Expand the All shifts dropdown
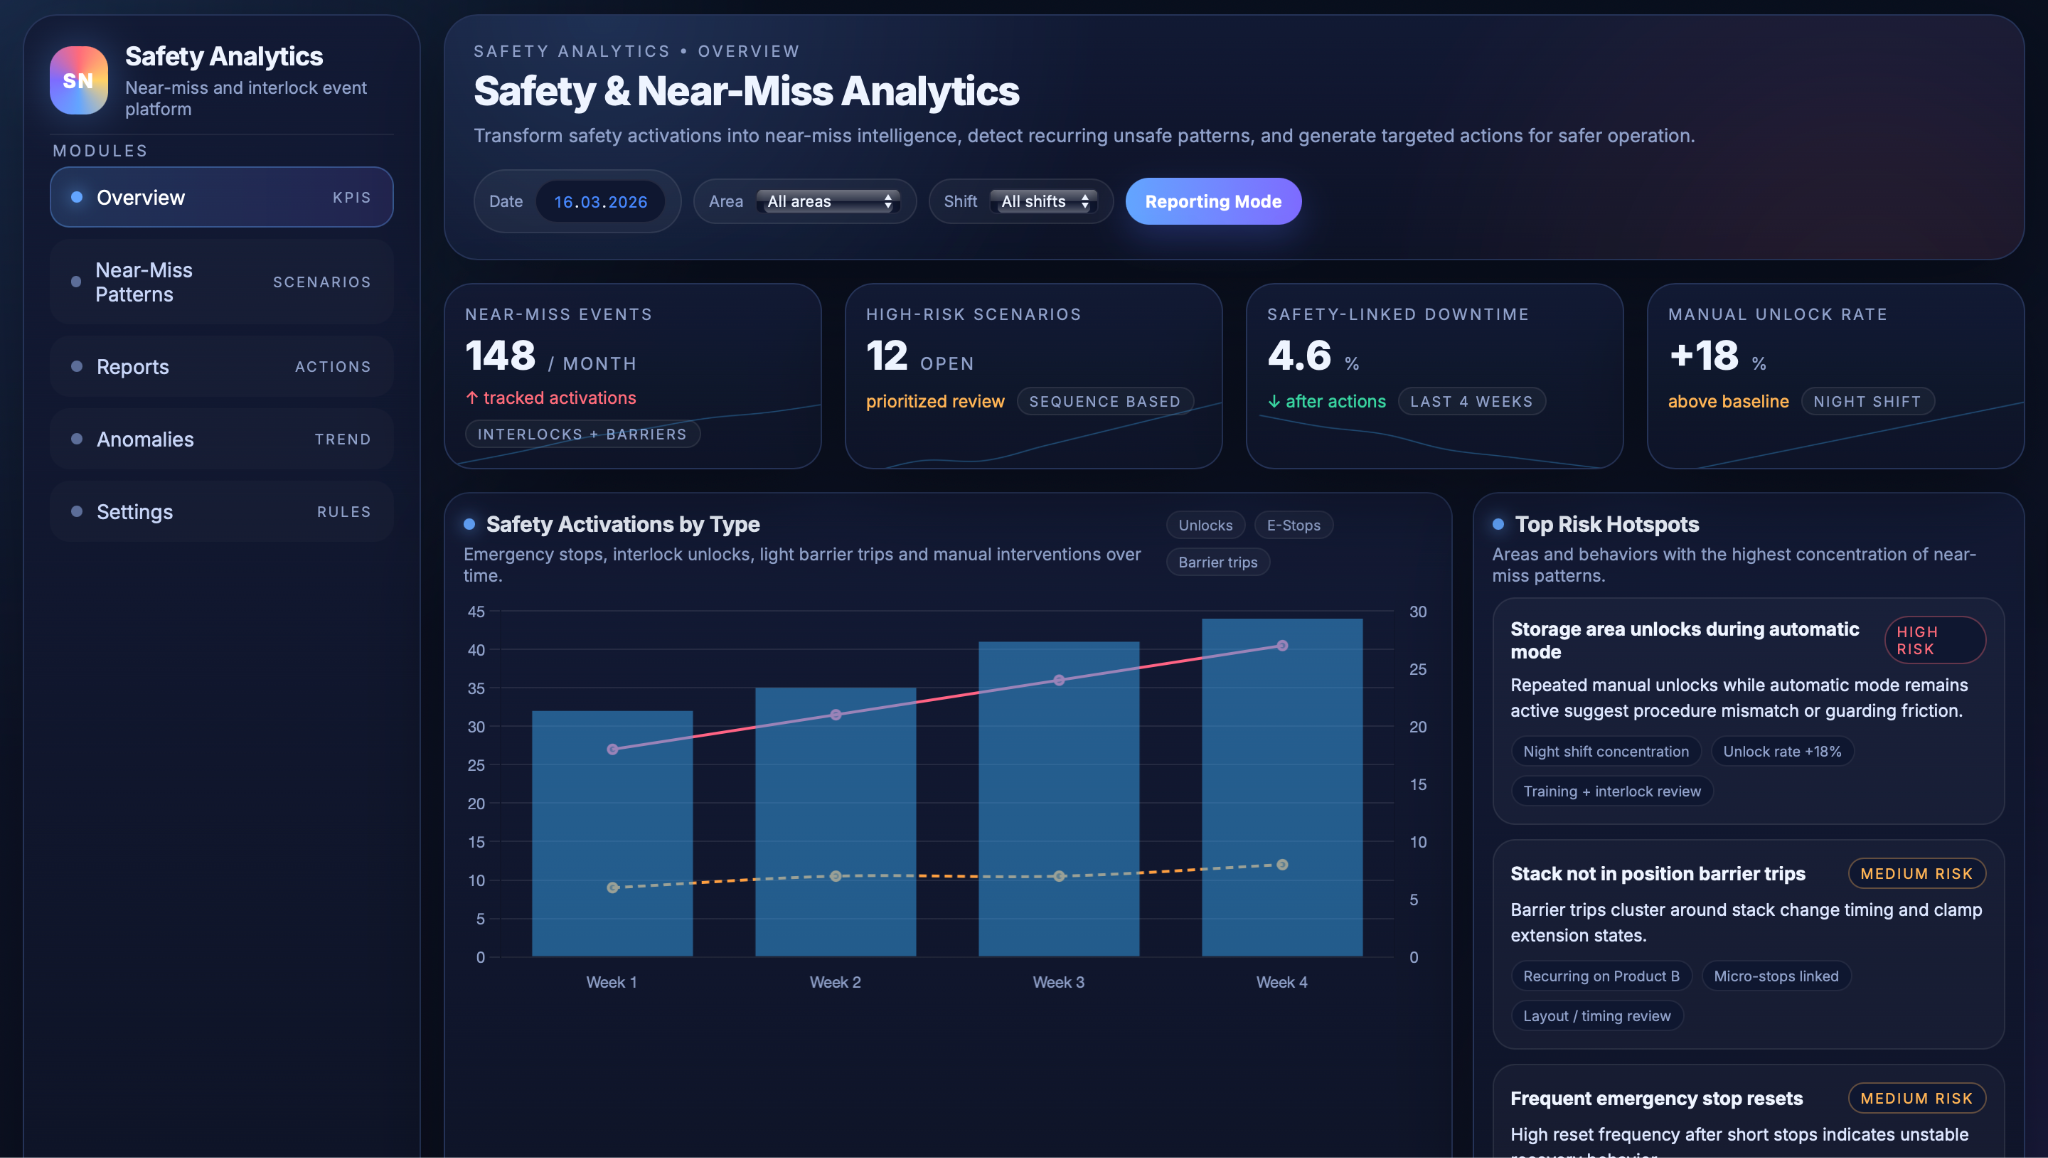 point(1044,202)
